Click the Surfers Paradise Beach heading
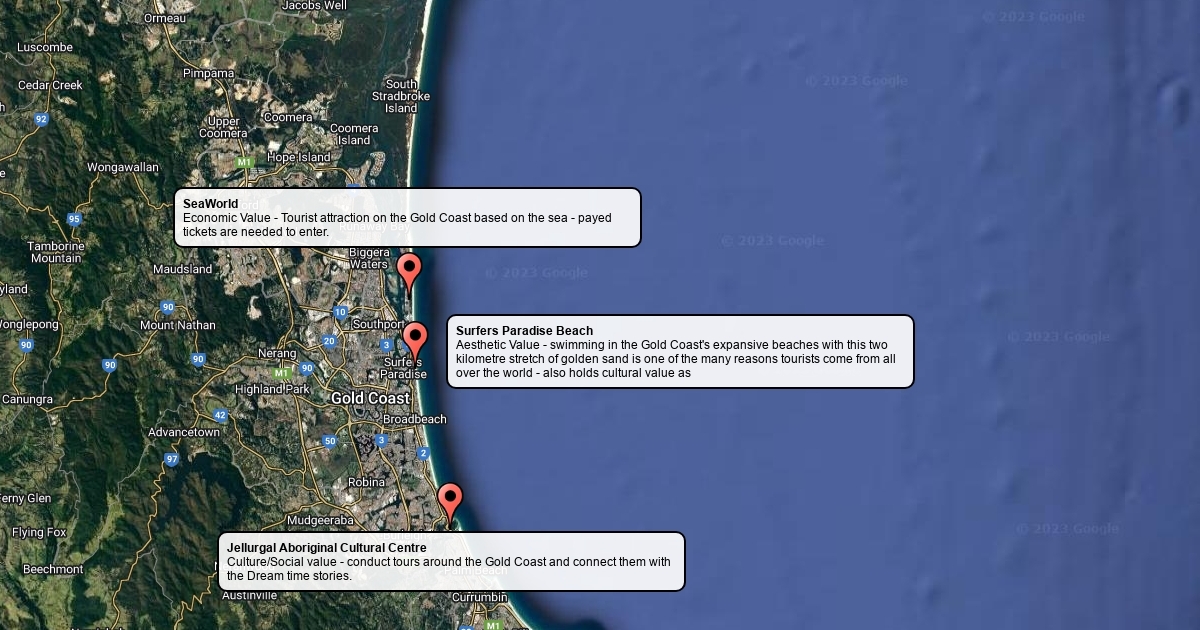This screenshot has width=1200, height=630. pos(524,331)
